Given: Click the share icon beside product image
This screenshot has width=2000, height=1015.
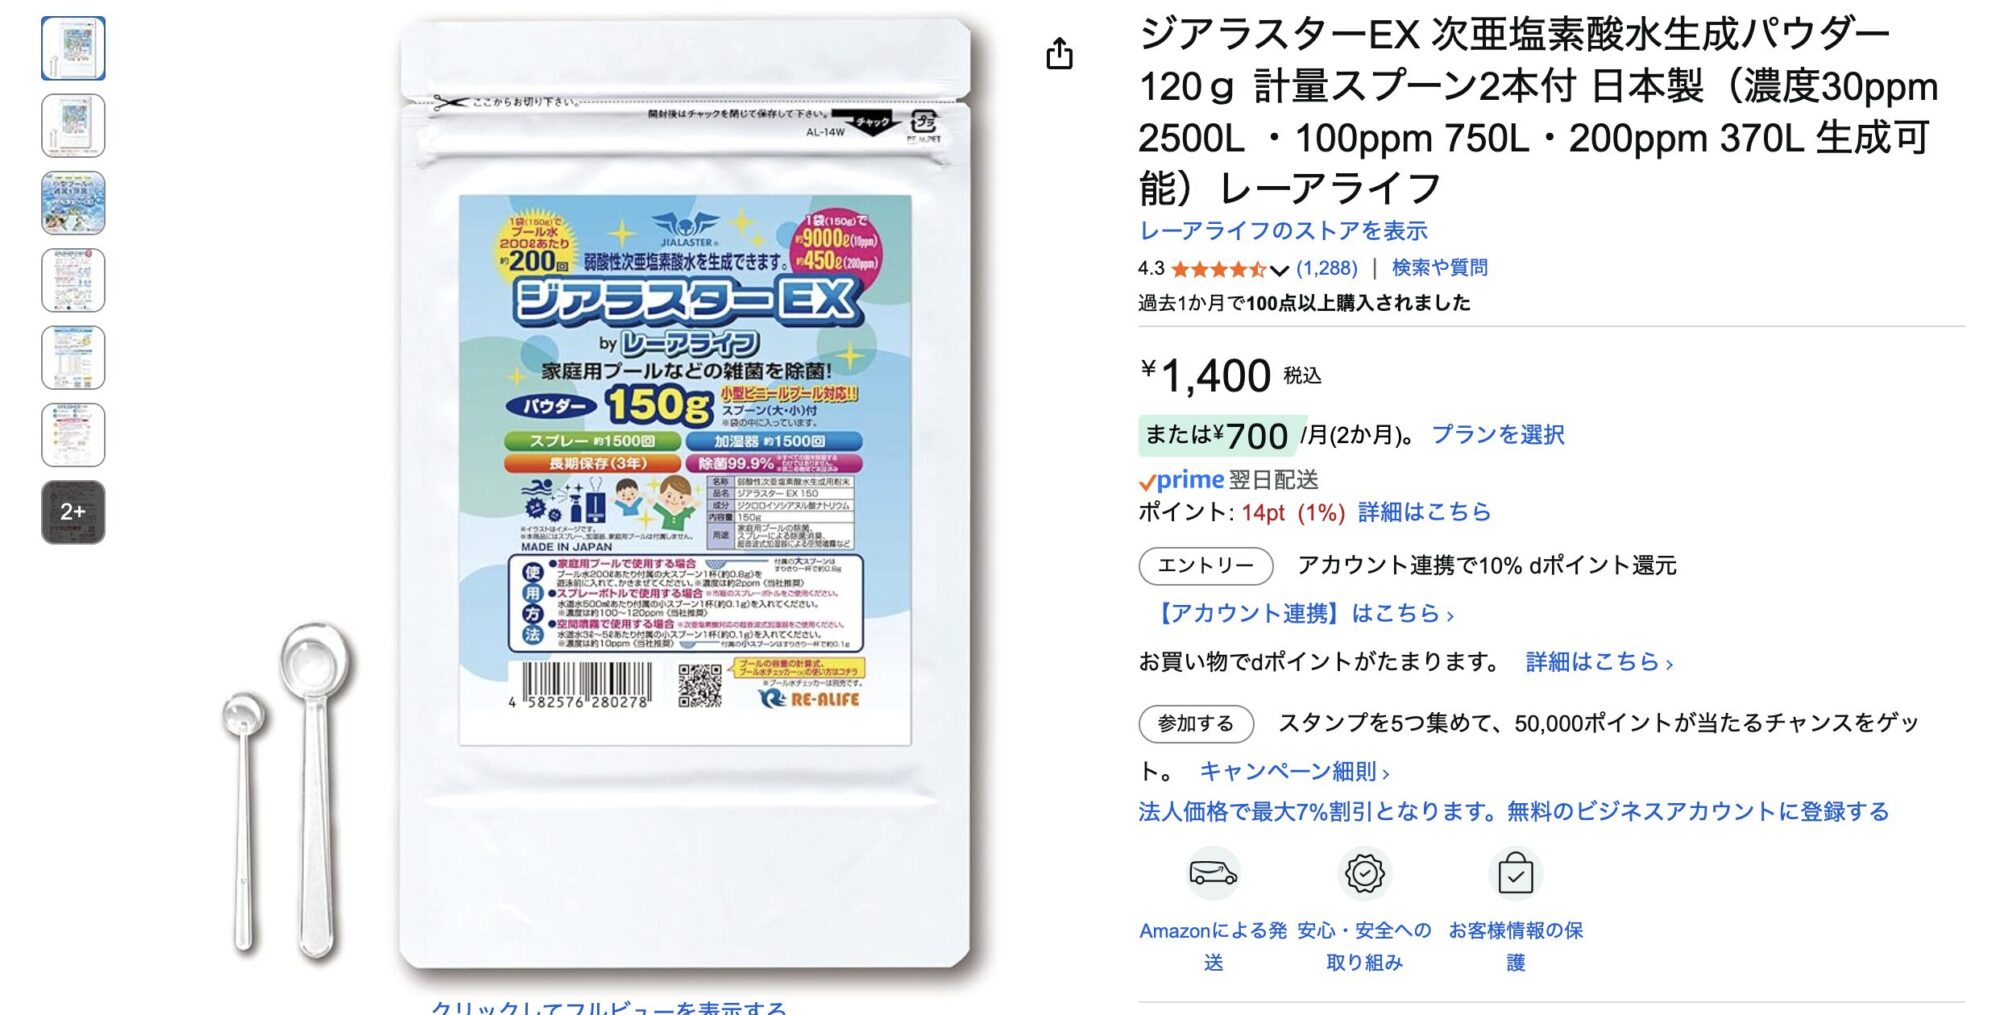Looking at the screenshot, I should point(1059,53).
